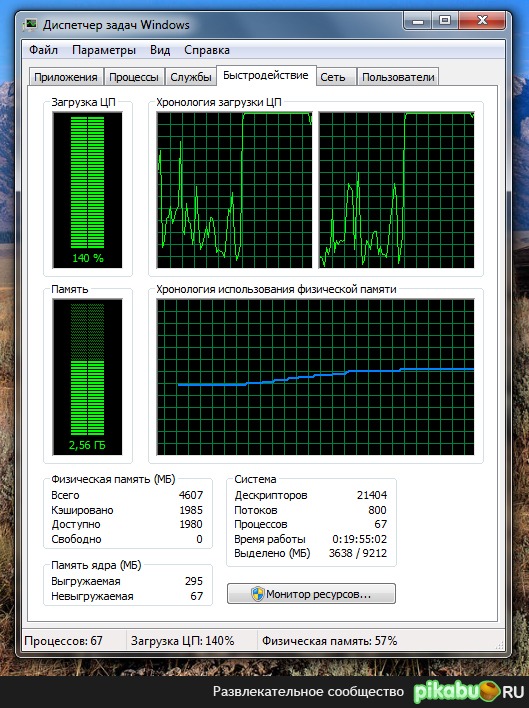Click the Монитор ресурсов button
The image size is (529, 708).
click(x=311, y=594)
